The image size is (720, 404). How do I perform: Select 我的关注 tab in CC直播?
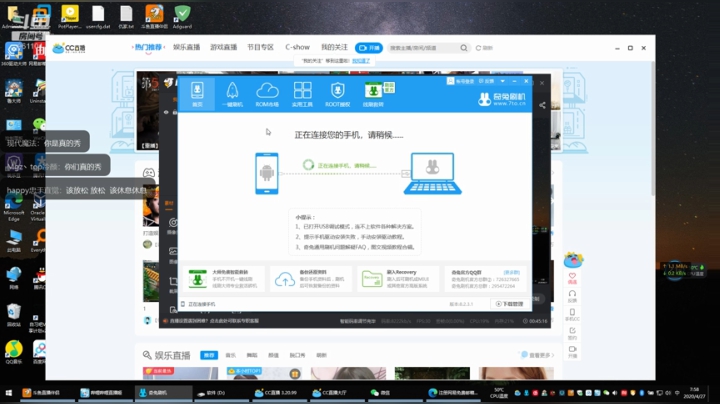(334, 47)
